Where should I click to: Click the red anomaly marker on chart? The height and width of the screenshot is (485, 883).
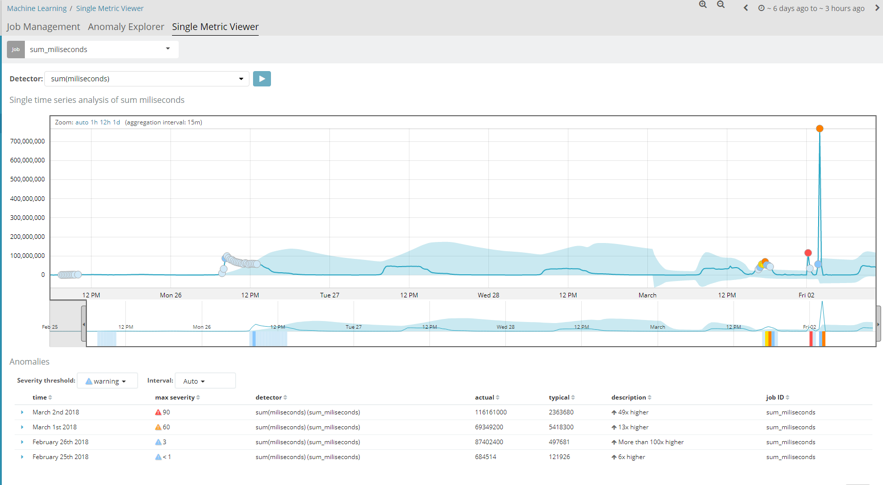[x=808, y=253]
